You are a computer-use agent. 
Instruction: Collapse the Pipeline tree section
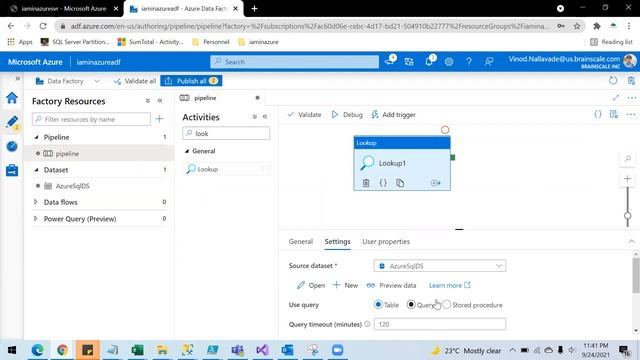point(36,137)
